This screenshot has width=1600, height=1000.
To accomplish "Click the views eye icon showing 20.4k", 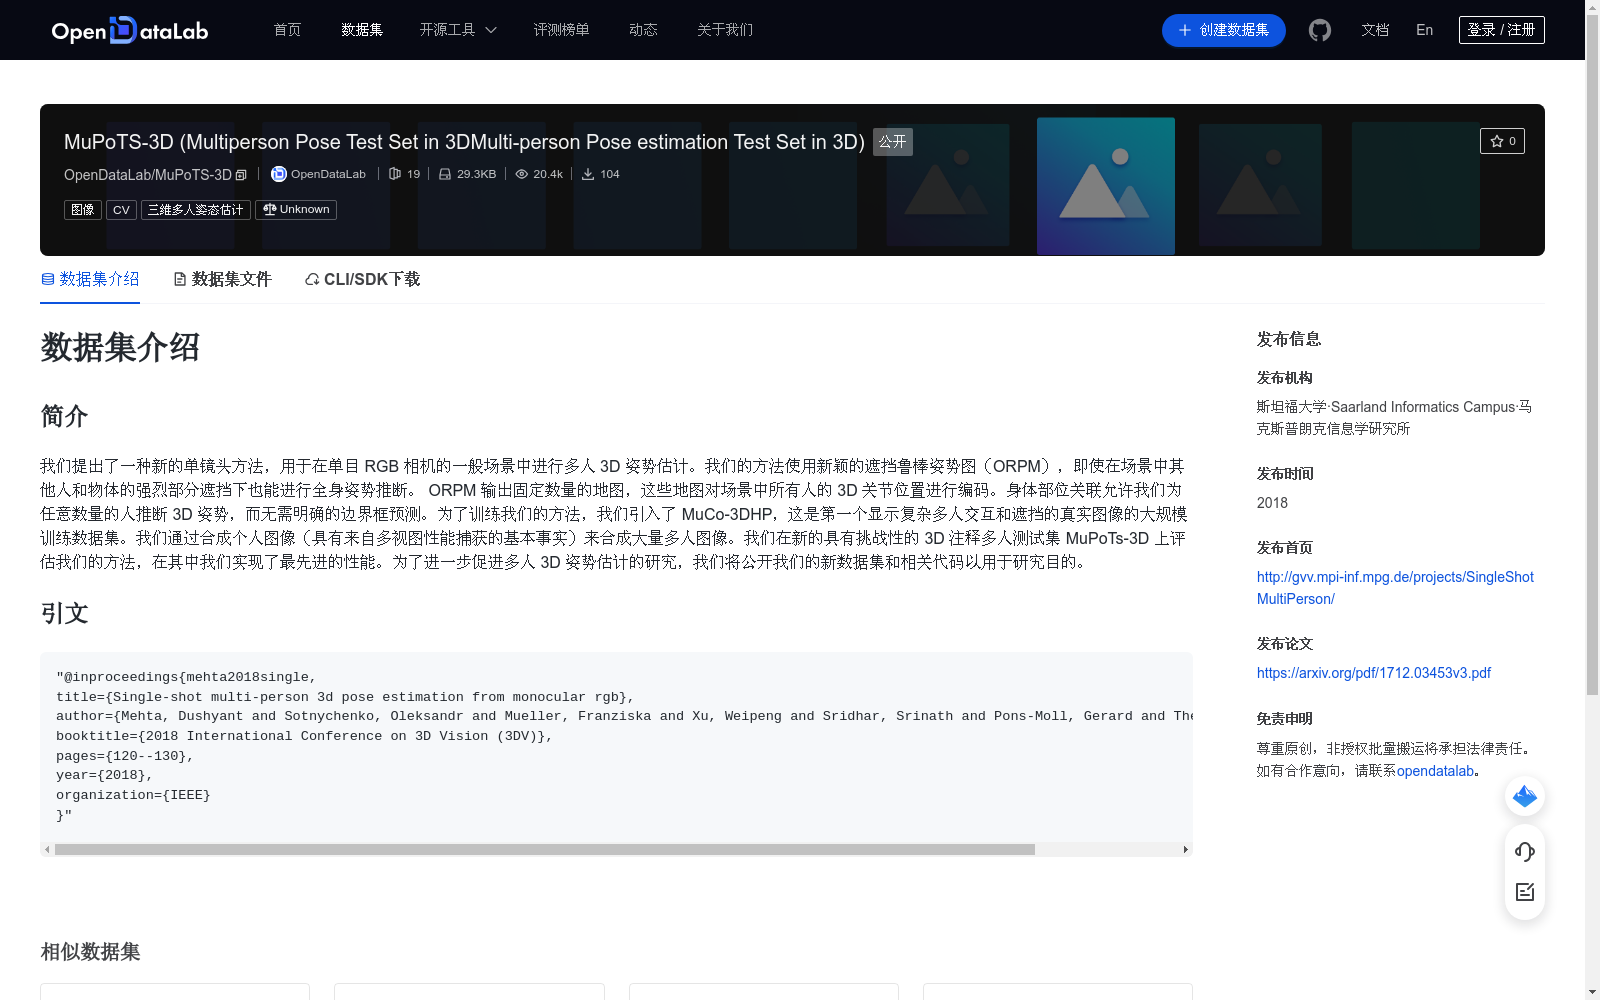I will click(521, 174).
